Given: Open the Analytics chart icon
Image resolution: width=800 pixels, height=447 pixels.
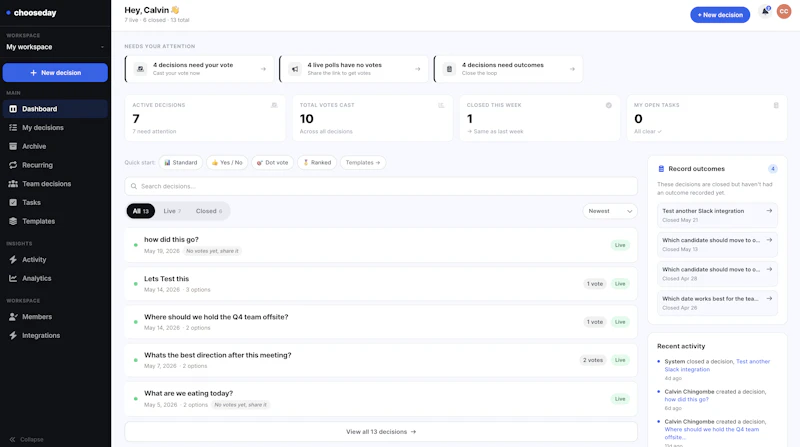Looking at the screenshot, I should click(13, 278).
